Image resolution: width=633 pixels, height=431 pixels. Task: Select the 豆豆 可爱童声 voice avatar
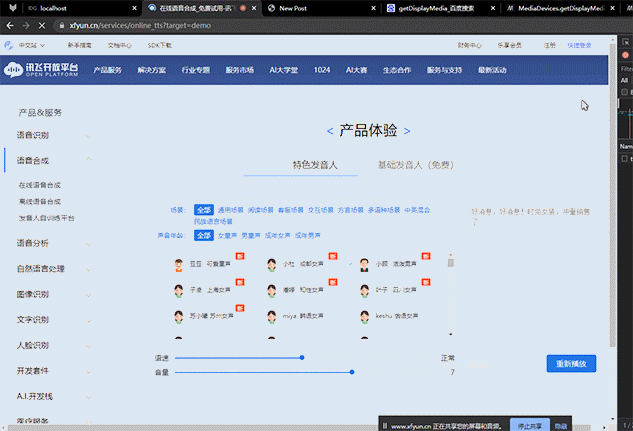tap(179, 265)
